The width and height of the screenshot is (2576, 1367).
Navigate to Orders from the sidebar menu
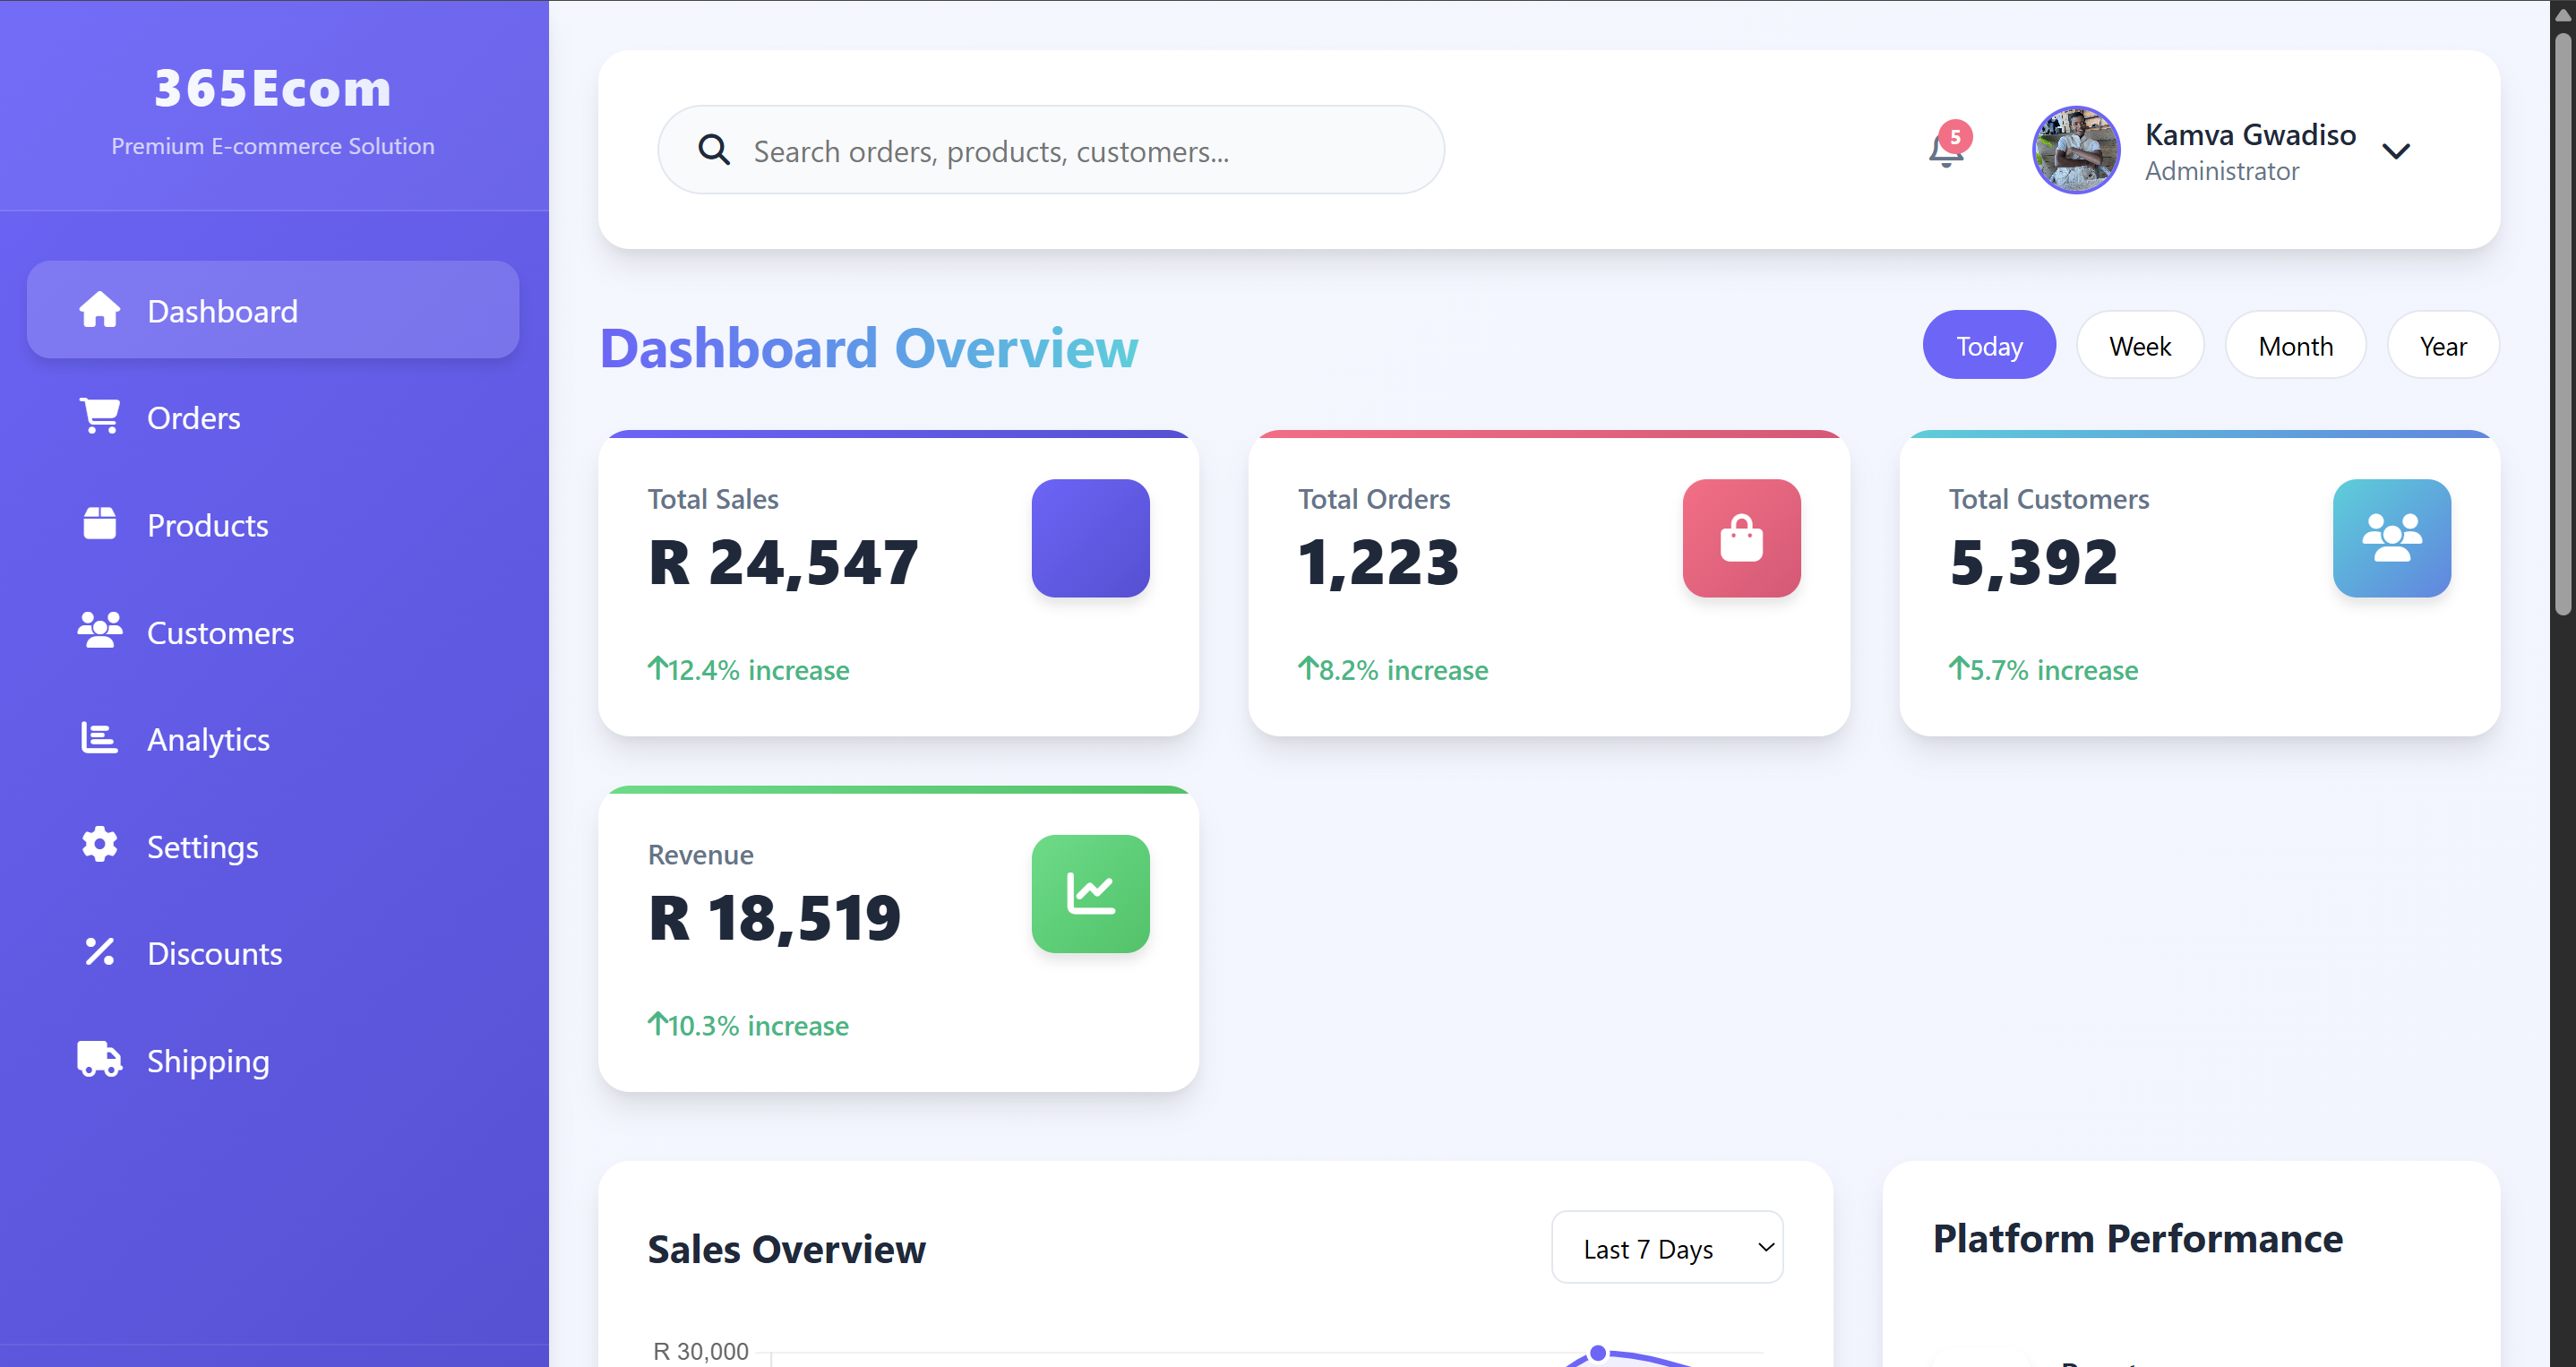[x=194, y=416]
